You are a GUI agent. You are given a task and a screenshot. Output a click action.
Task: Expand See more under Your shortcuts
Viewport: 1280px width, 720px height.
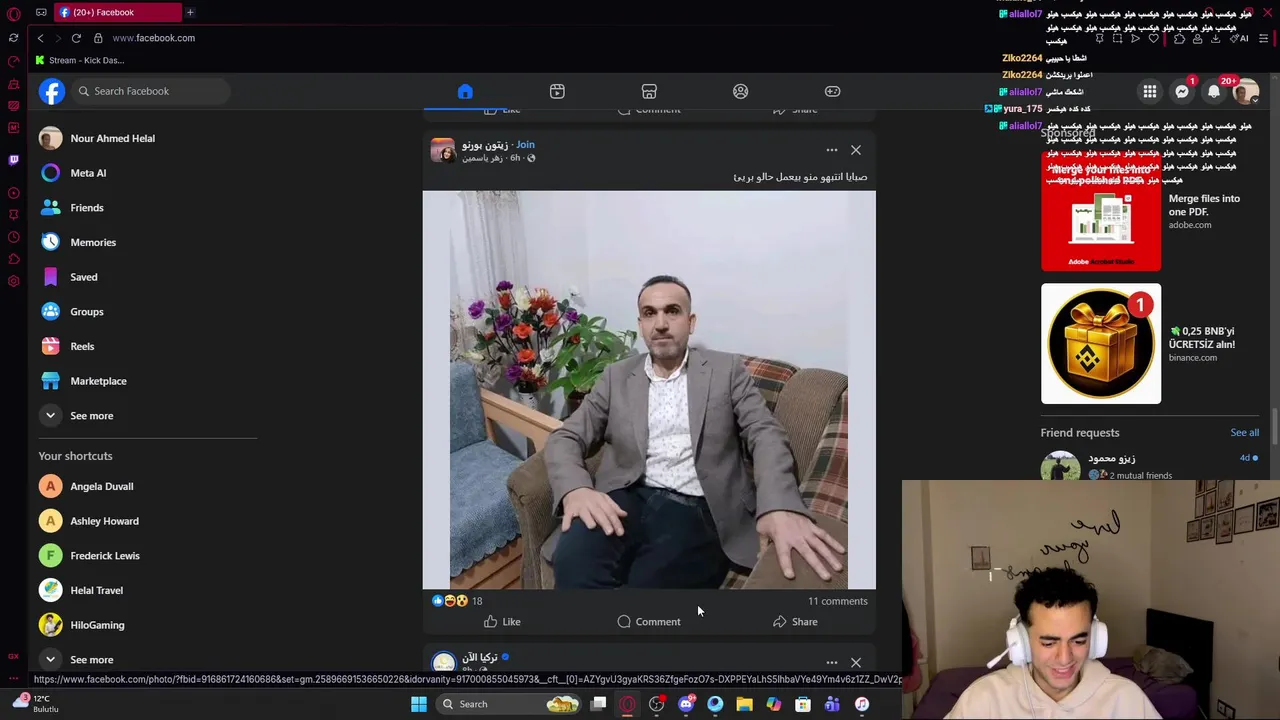pos(147,660)
